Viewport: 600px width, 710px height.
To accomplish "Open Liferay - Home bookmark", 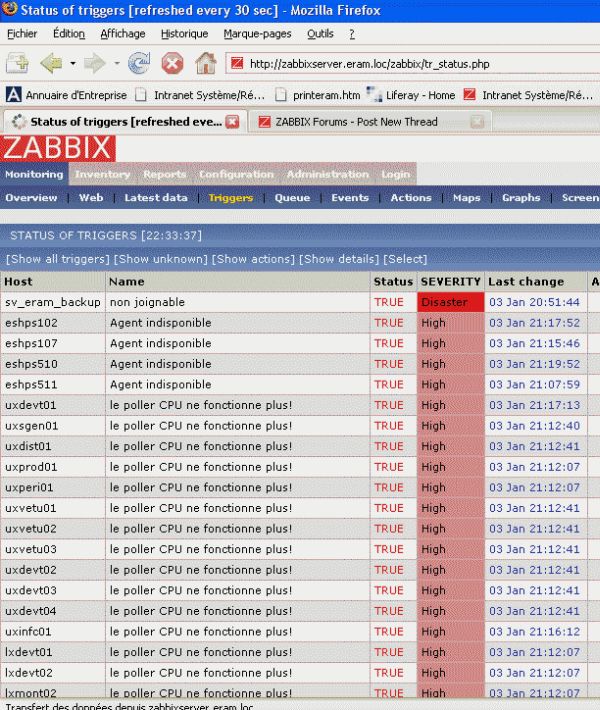I will 411,95.
